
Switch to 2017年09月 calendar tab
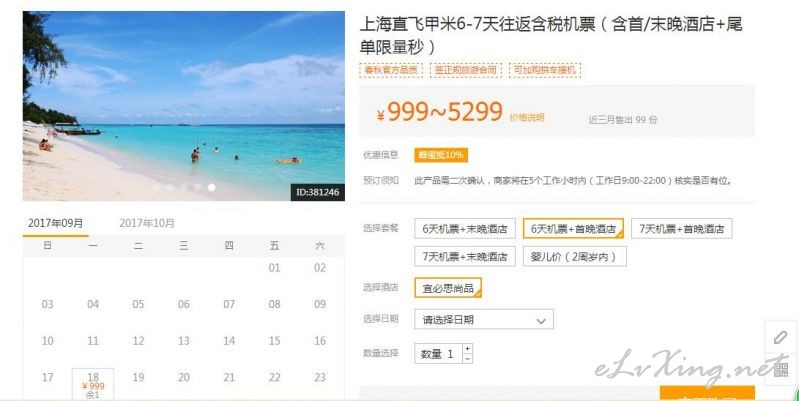click(56, 223)
